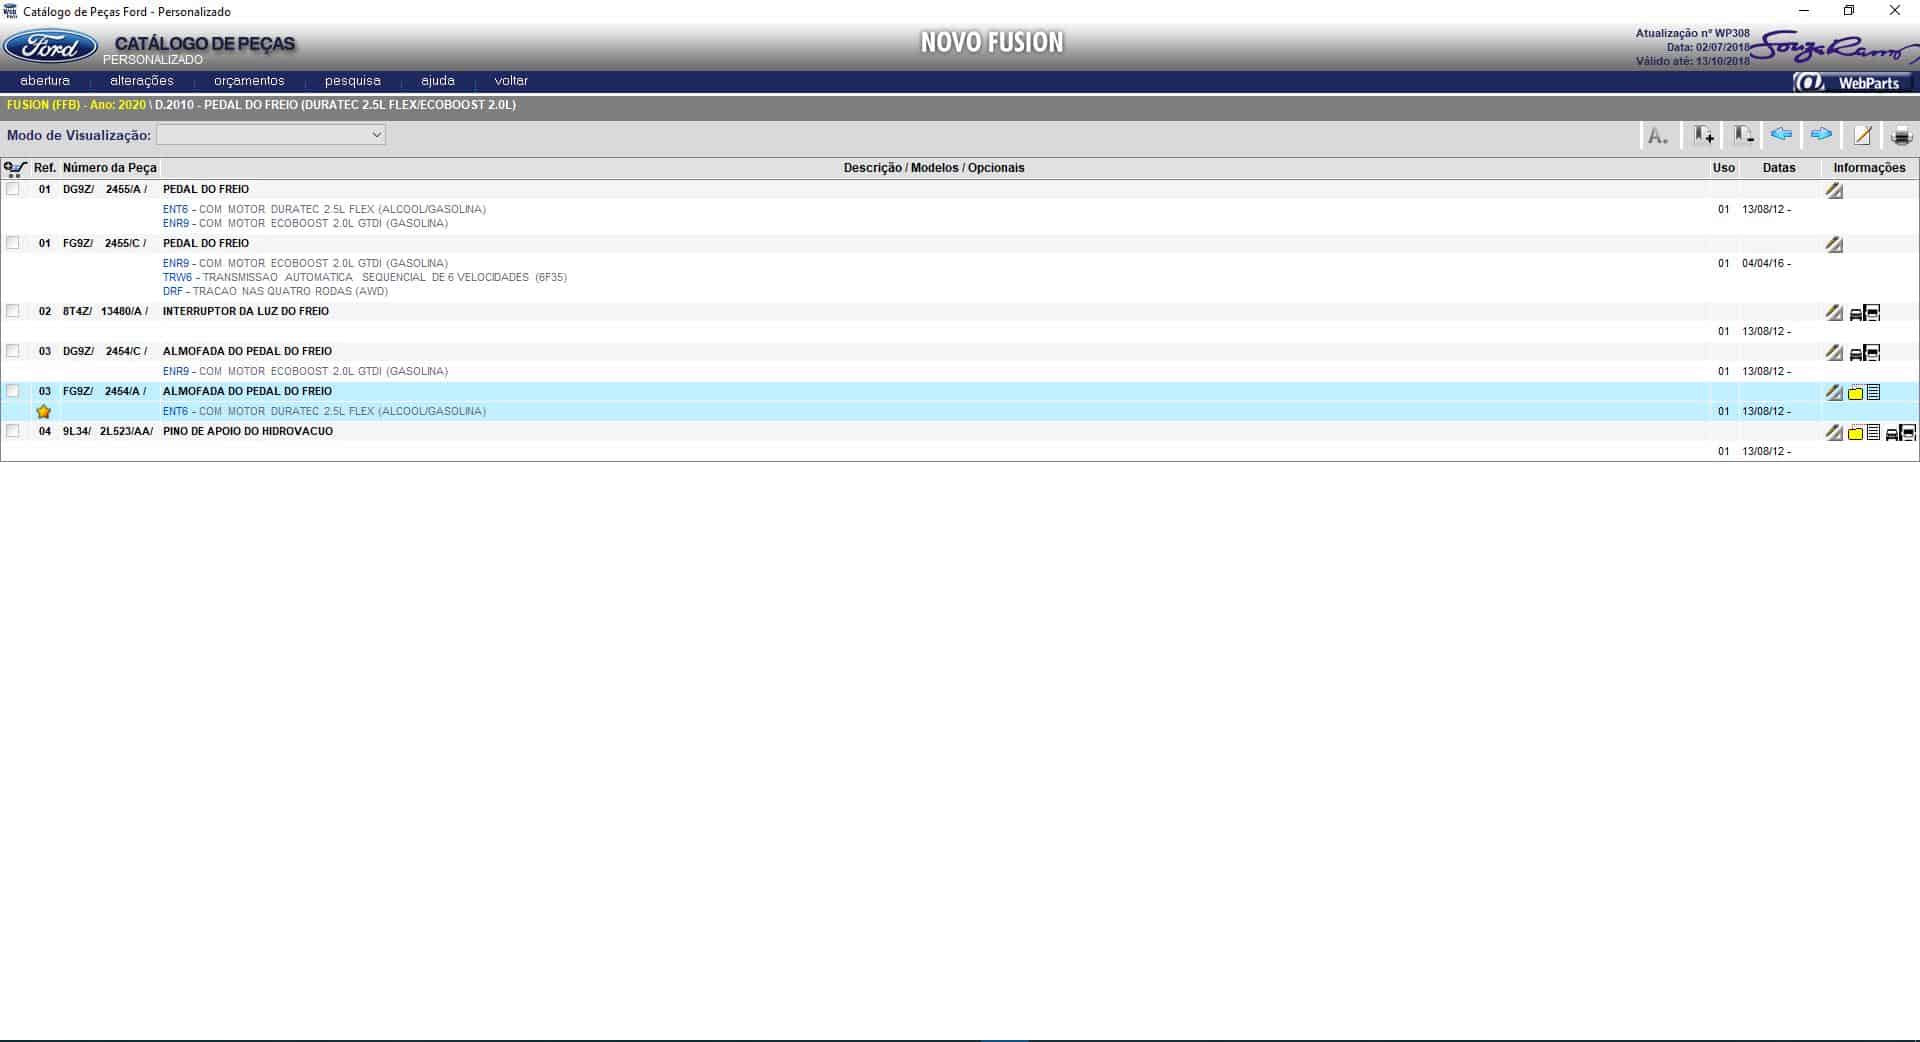1920x1042 pixels.
Task: Open the WebParts logo link
Action: pyautogui.click(x=1851, y=82)
